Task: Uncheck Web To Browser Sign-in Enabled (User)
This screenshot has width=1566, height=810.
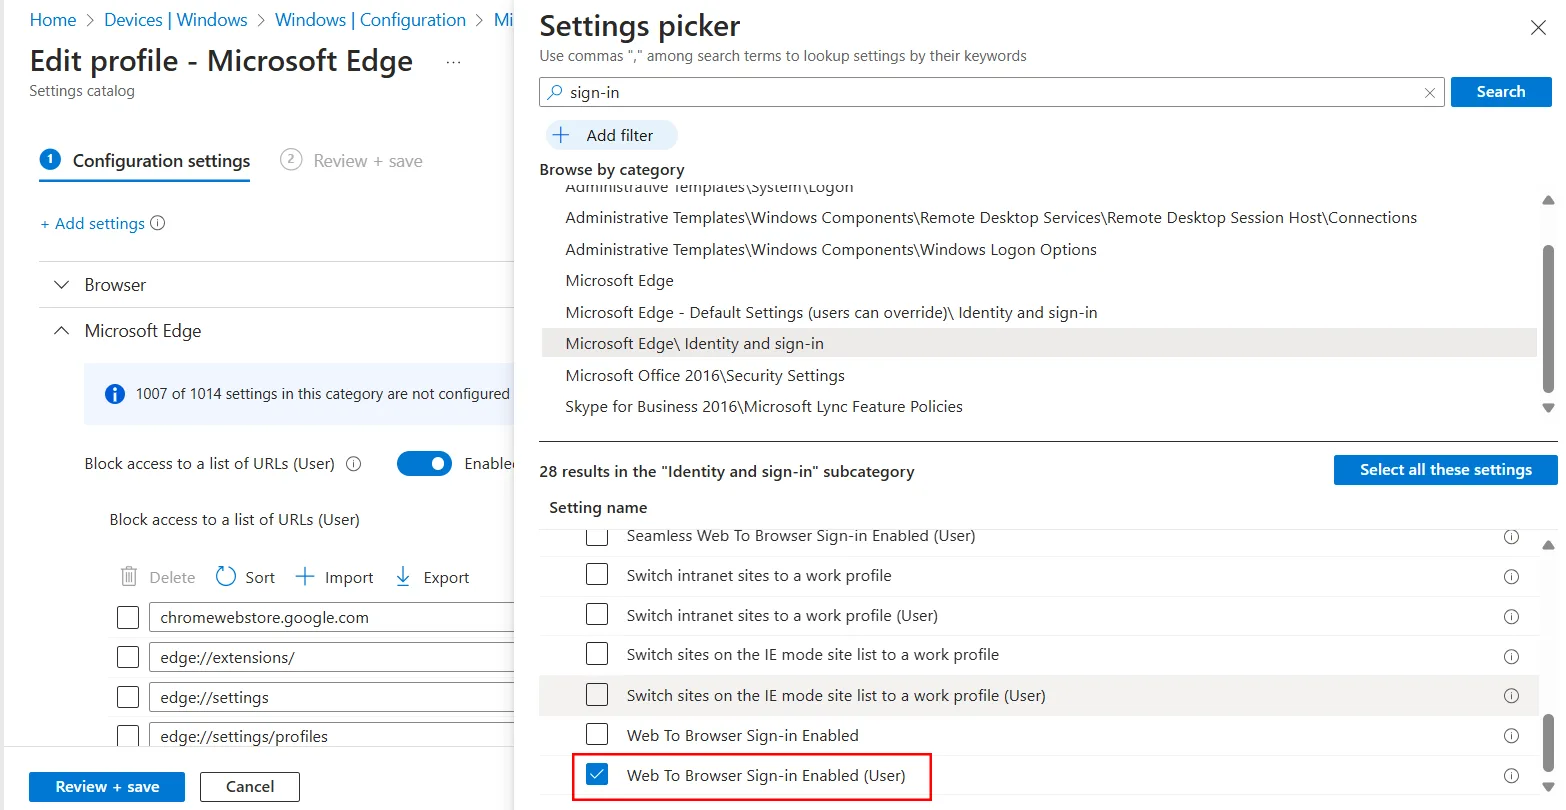Action: (x=597, y=774)
